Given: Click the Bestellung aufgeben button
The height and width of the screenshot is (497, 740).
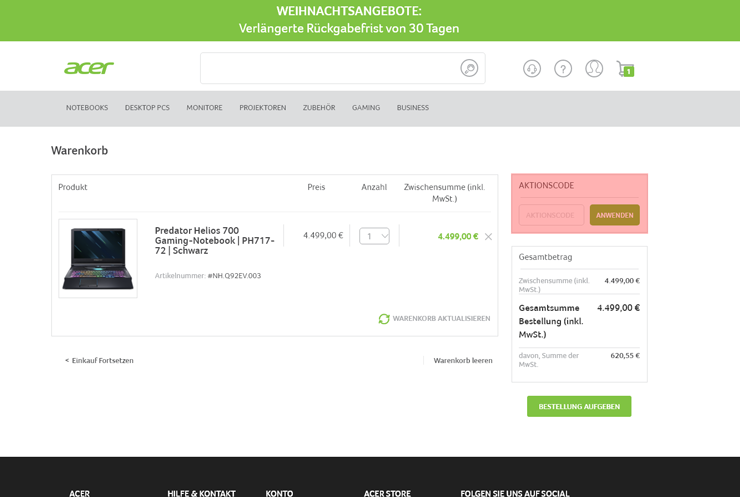Looking at the screenshot, I should tap(579, 406).
